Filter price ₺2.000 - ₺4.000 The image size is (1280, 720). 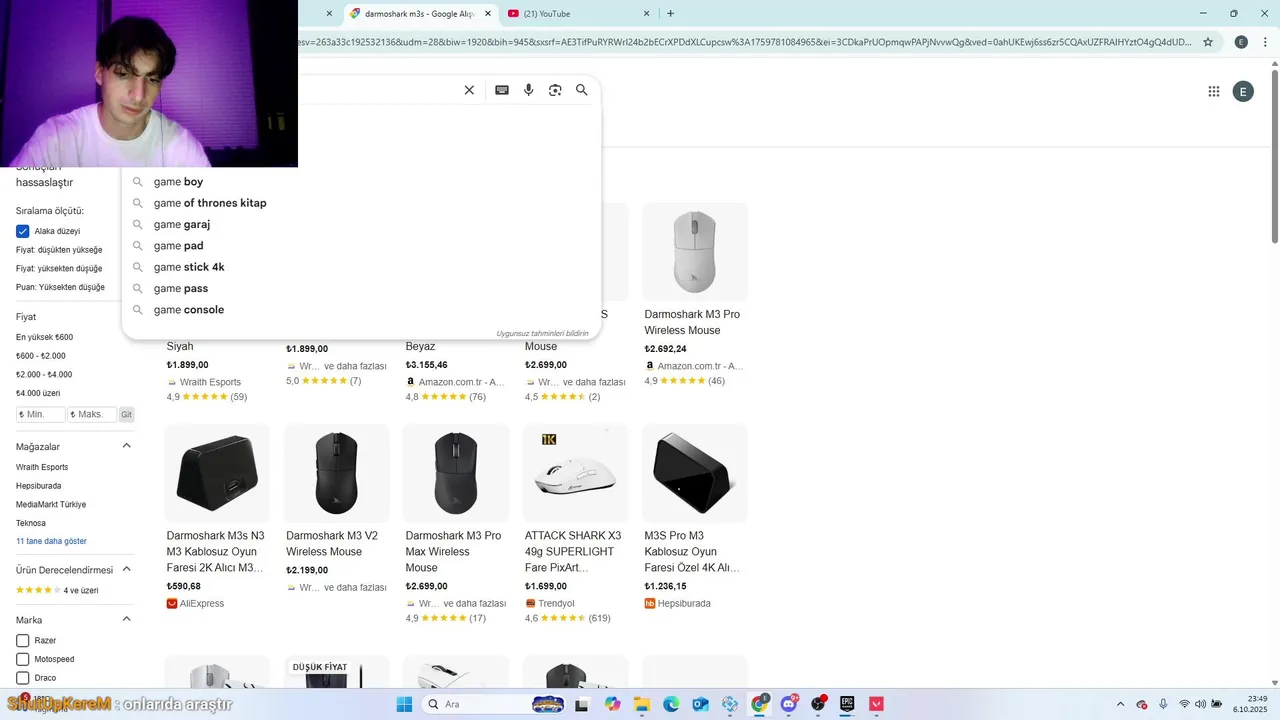pyautogui.click(x=44, y=375)
